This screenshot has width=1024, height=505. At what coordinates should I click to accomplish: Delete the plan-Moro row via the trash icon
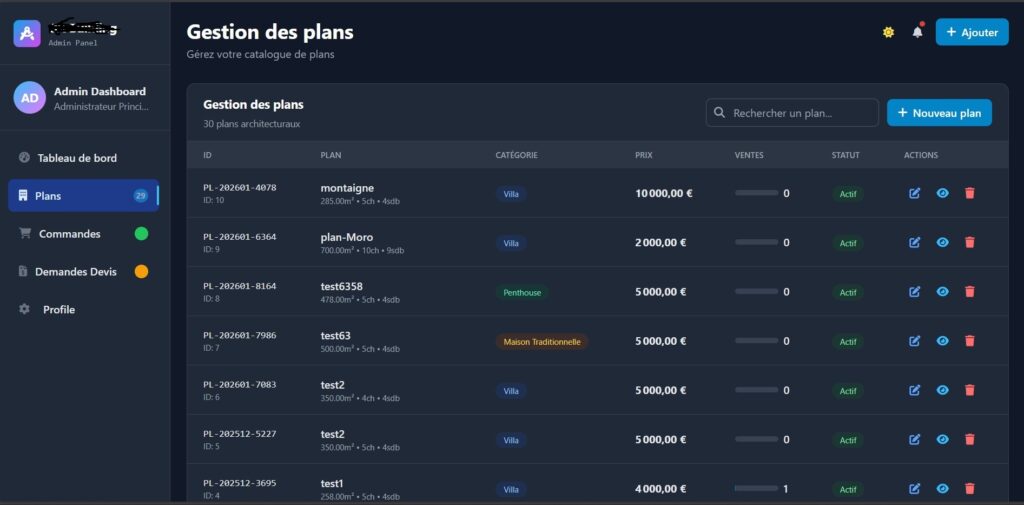(x=970, y=242)
